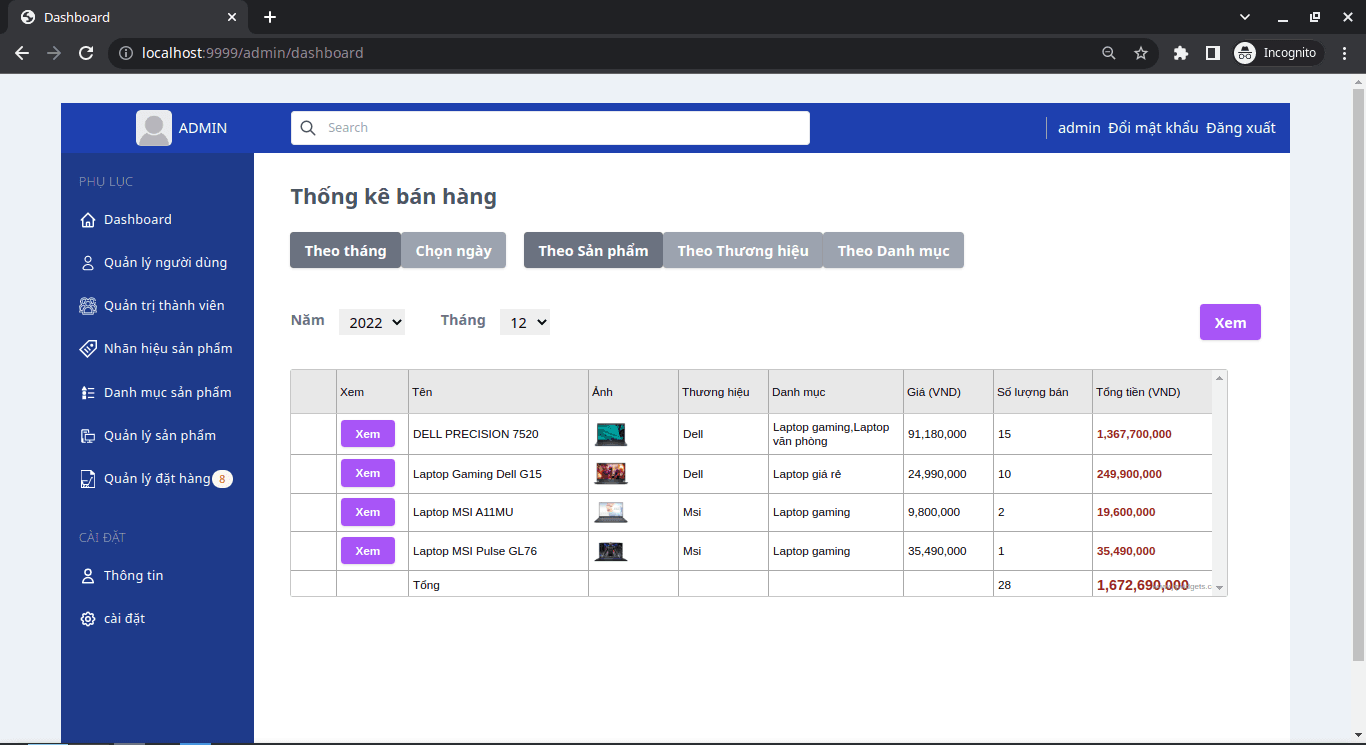The width and height of the screenshot is (1366, 745).
Task: Open Quản trị thành viên menu item
Action: [164, 306]
